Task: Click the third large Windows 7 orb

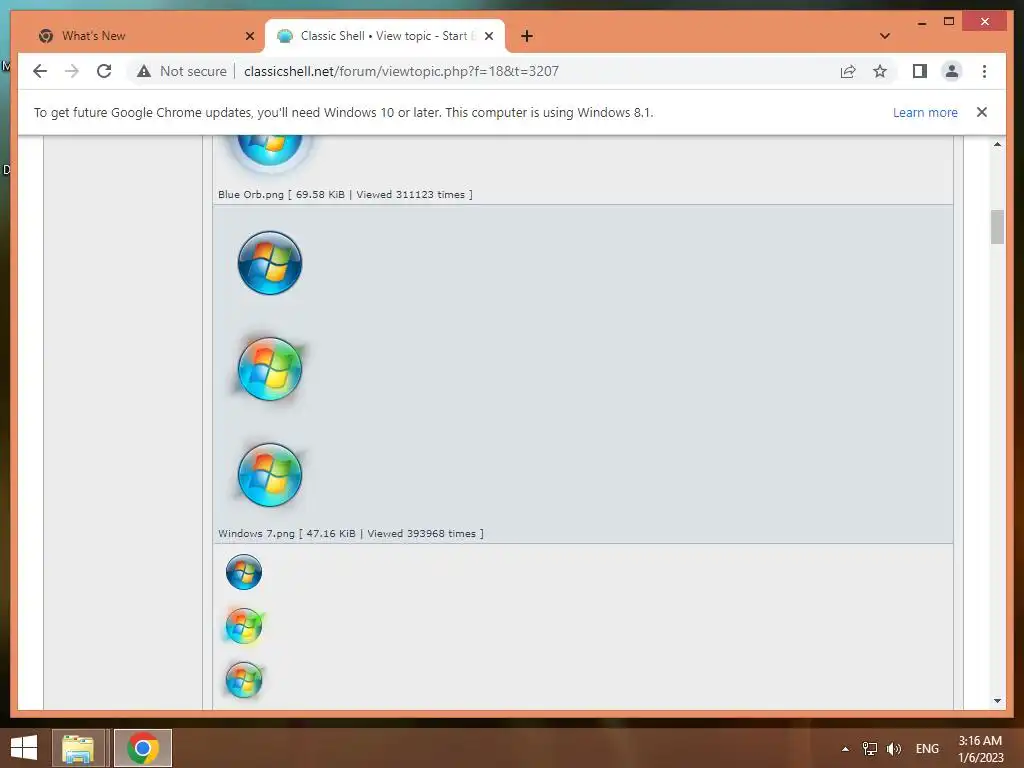Action: click(x=270, y=475)
